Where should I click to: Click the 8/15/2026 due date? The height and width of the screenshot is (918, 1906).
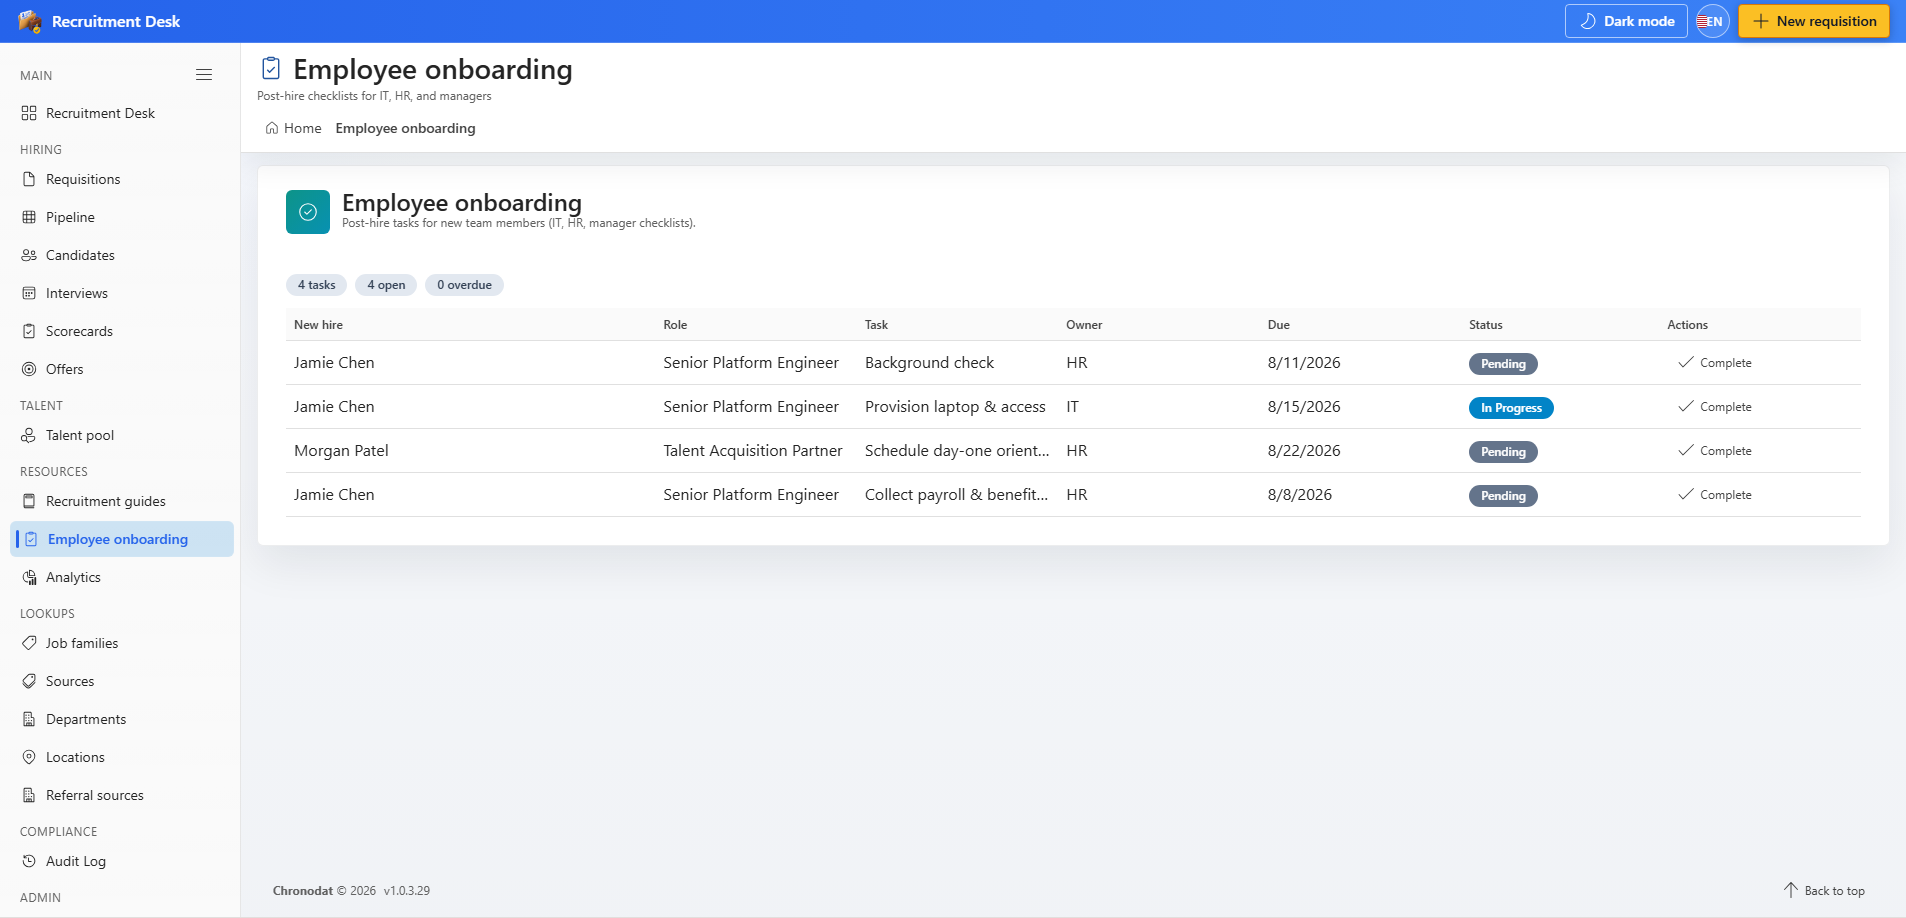pos(1304,407)
